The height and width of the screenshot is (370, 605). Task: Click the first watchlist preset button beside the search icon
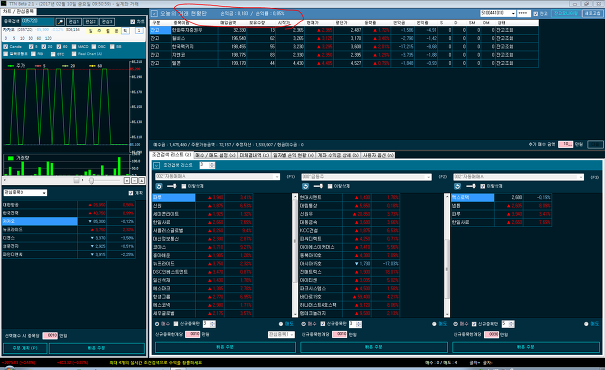point(74,22)
